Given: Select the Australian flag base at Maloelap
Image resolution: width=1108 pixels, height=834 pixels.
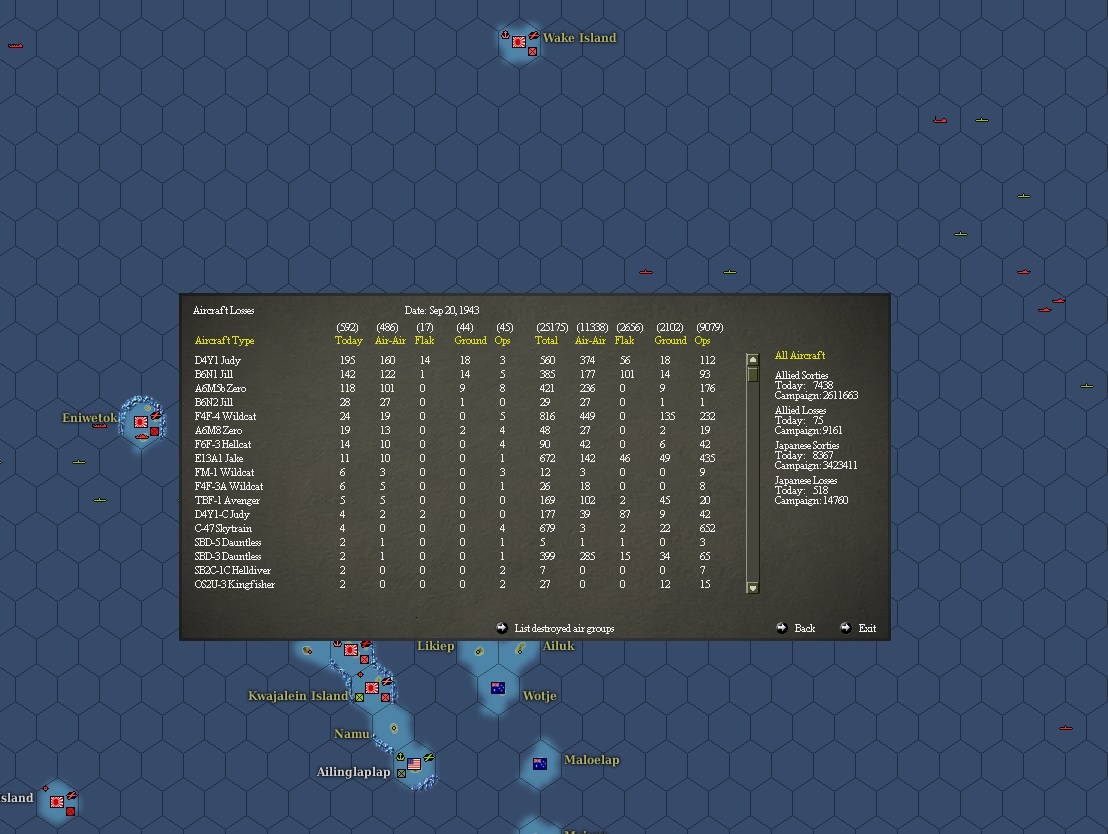Looking at the screenshot, I should coord(540,763).
